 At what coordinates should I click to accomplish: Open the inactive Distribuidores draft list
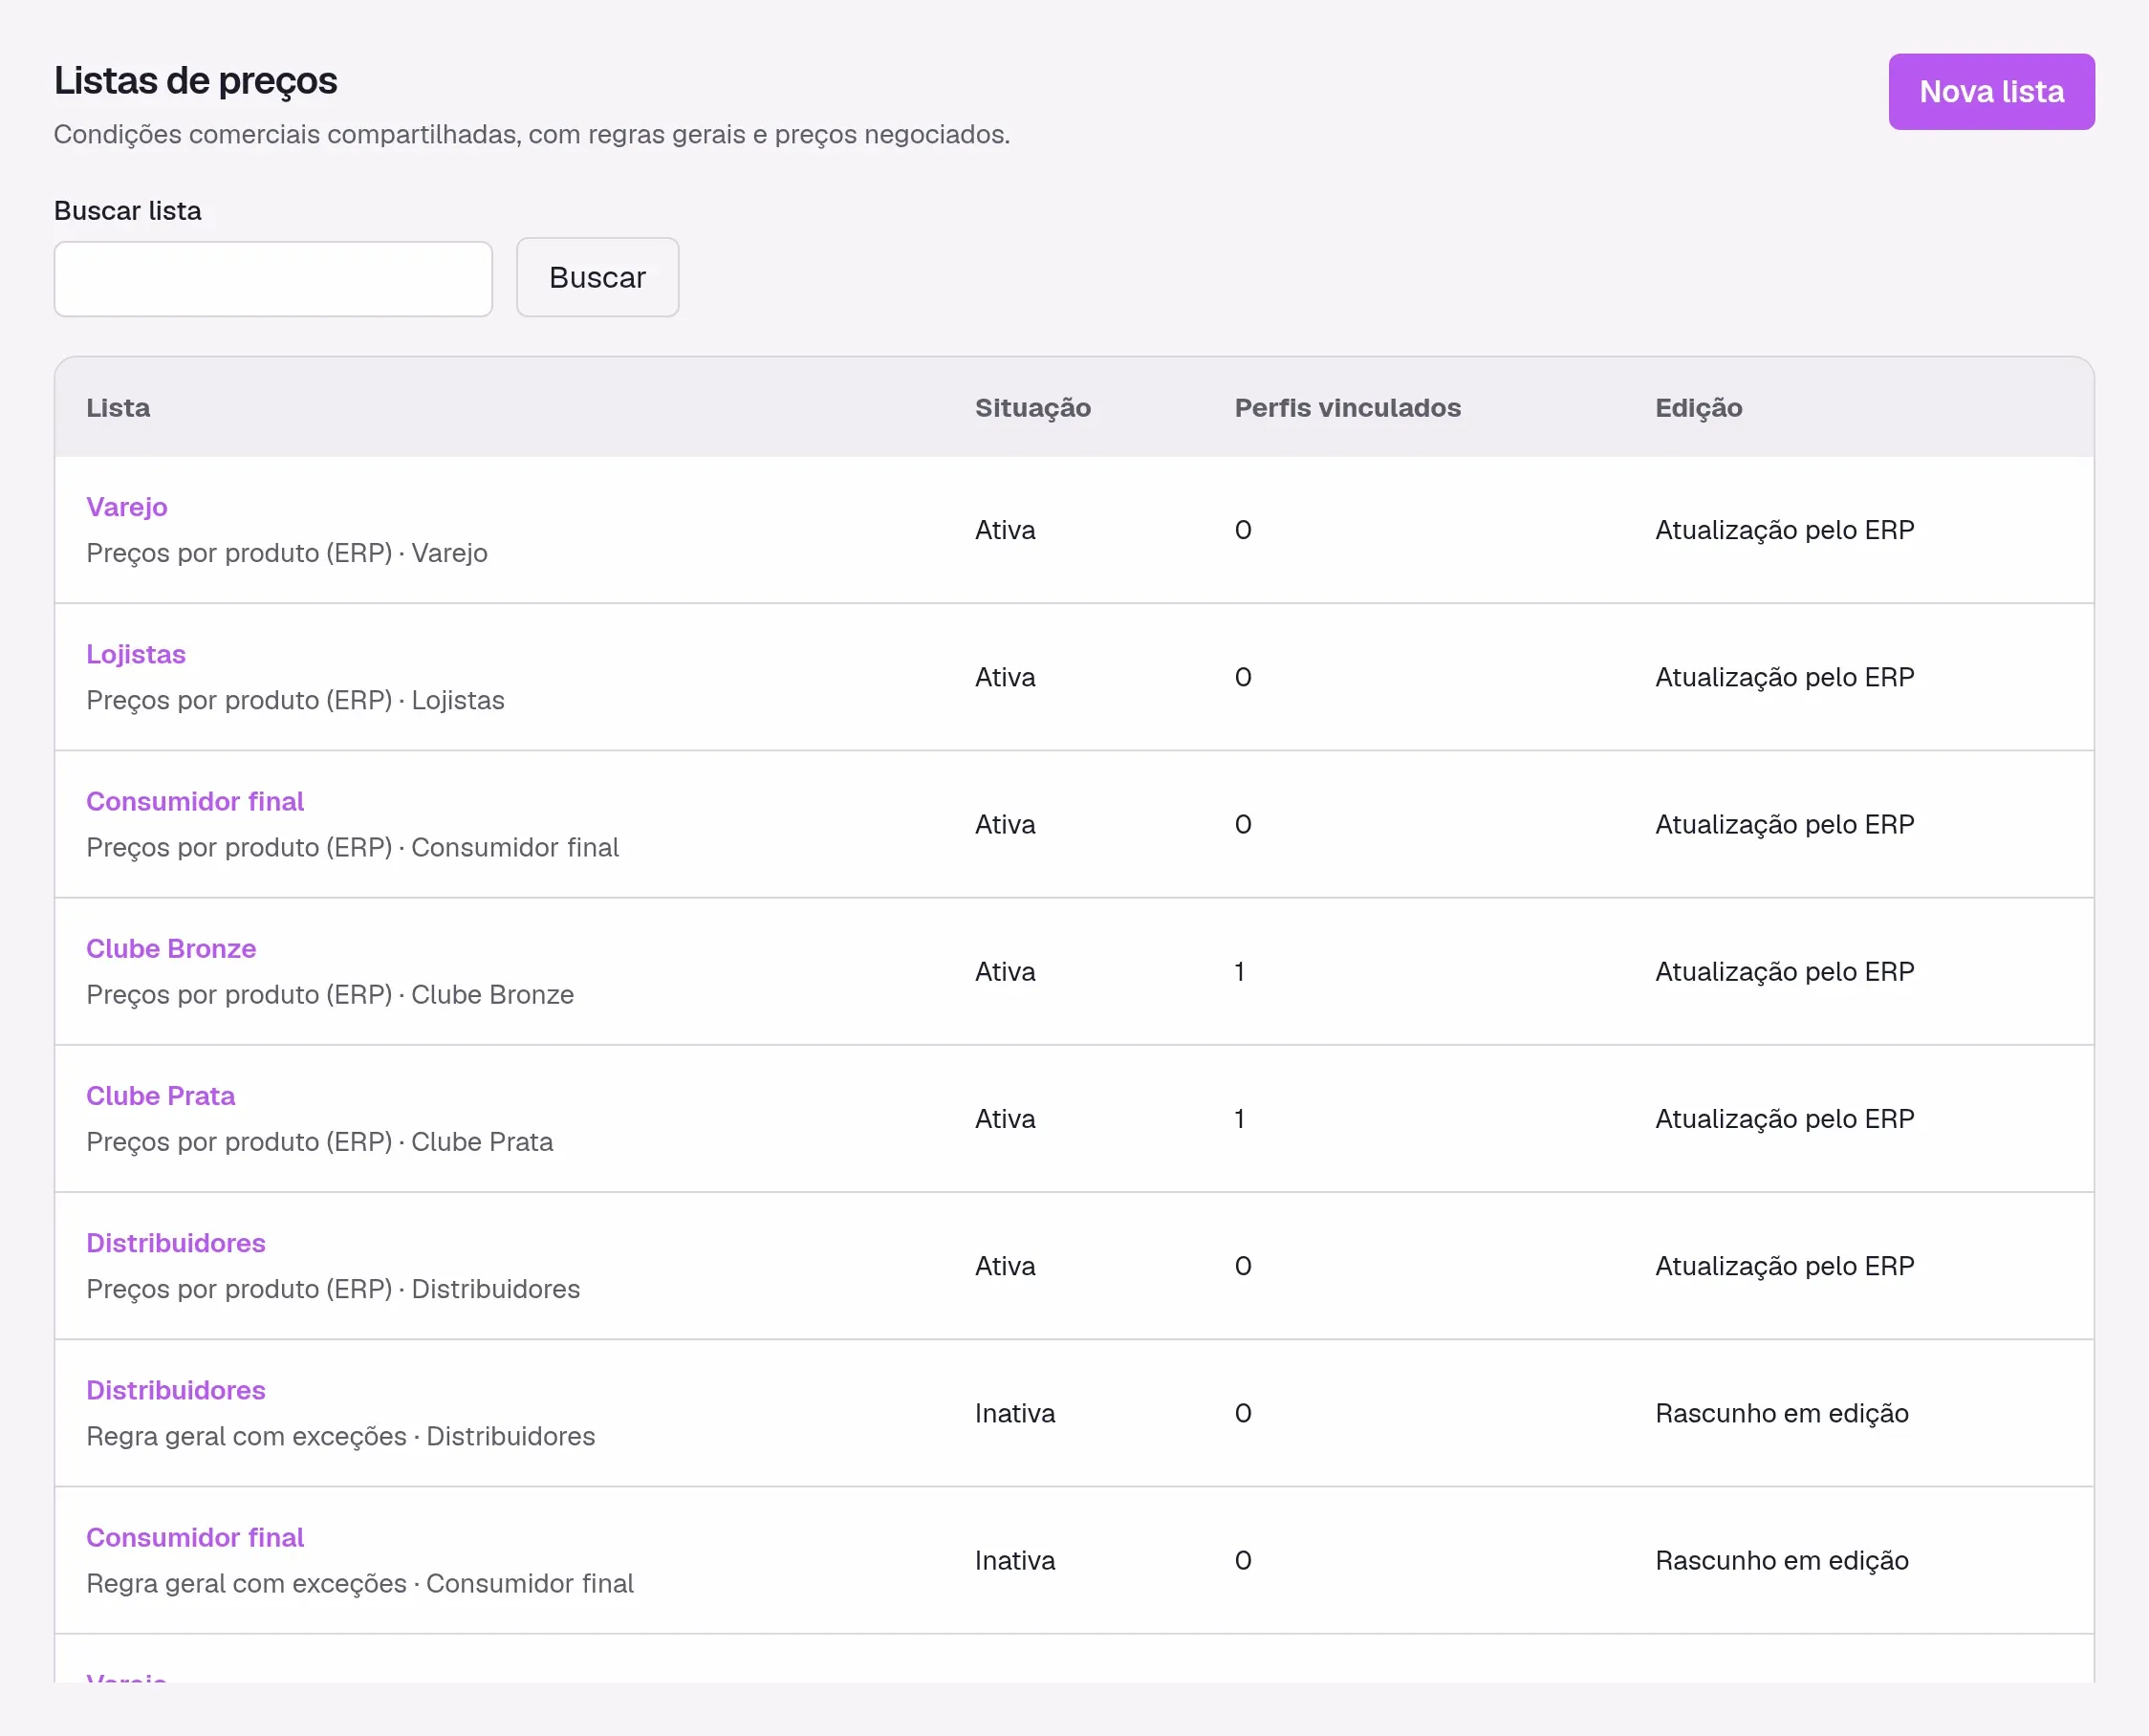click(x=176, y=1390)
